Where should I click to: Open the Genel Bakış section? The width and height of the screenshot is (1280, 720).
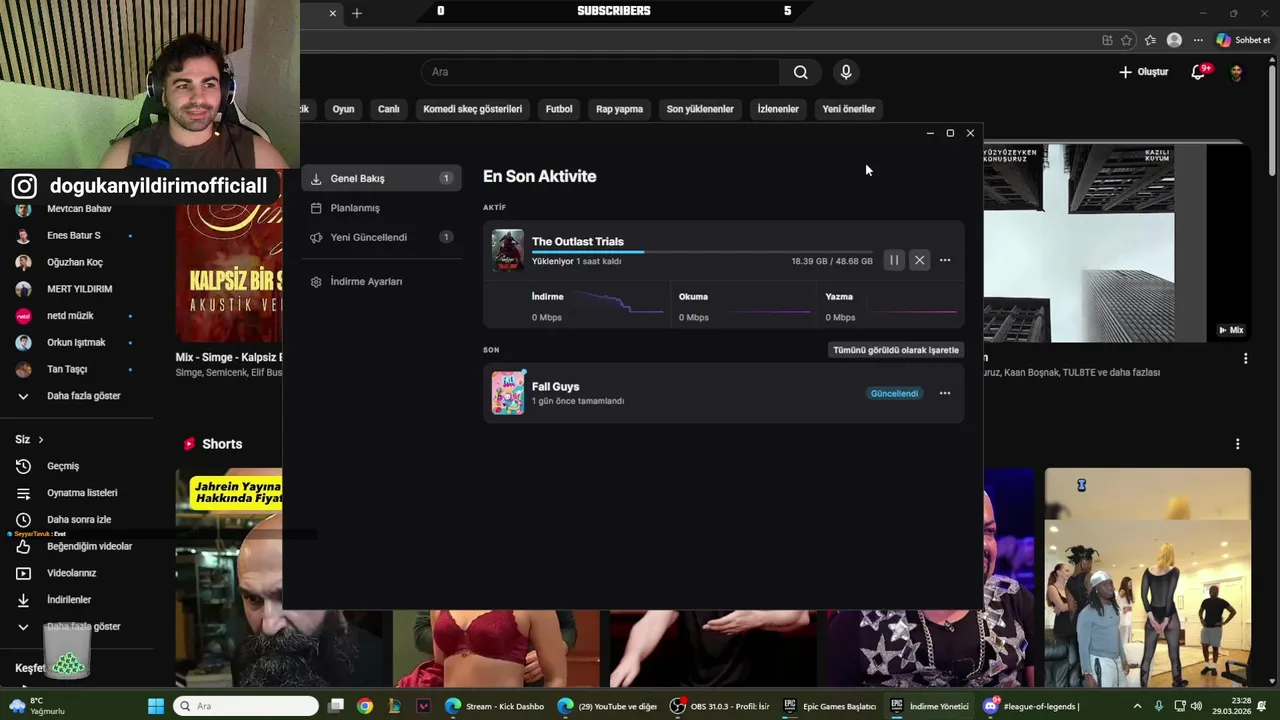tap(381, 178)
